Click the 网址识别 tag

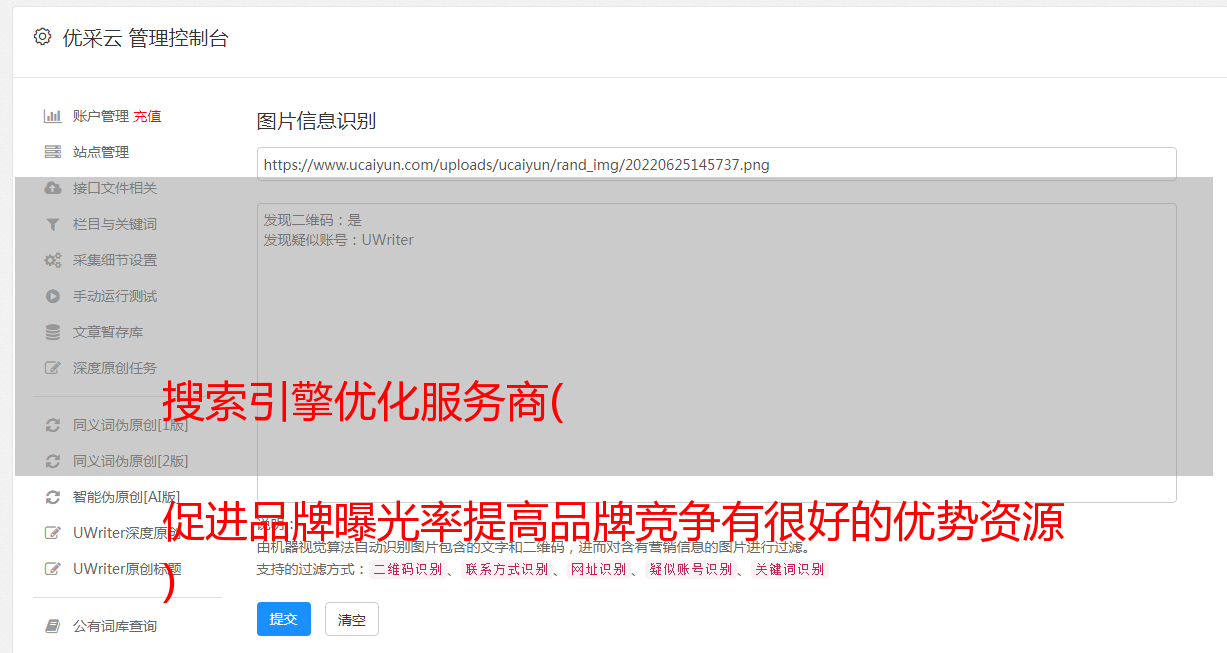tap(598, 569)
